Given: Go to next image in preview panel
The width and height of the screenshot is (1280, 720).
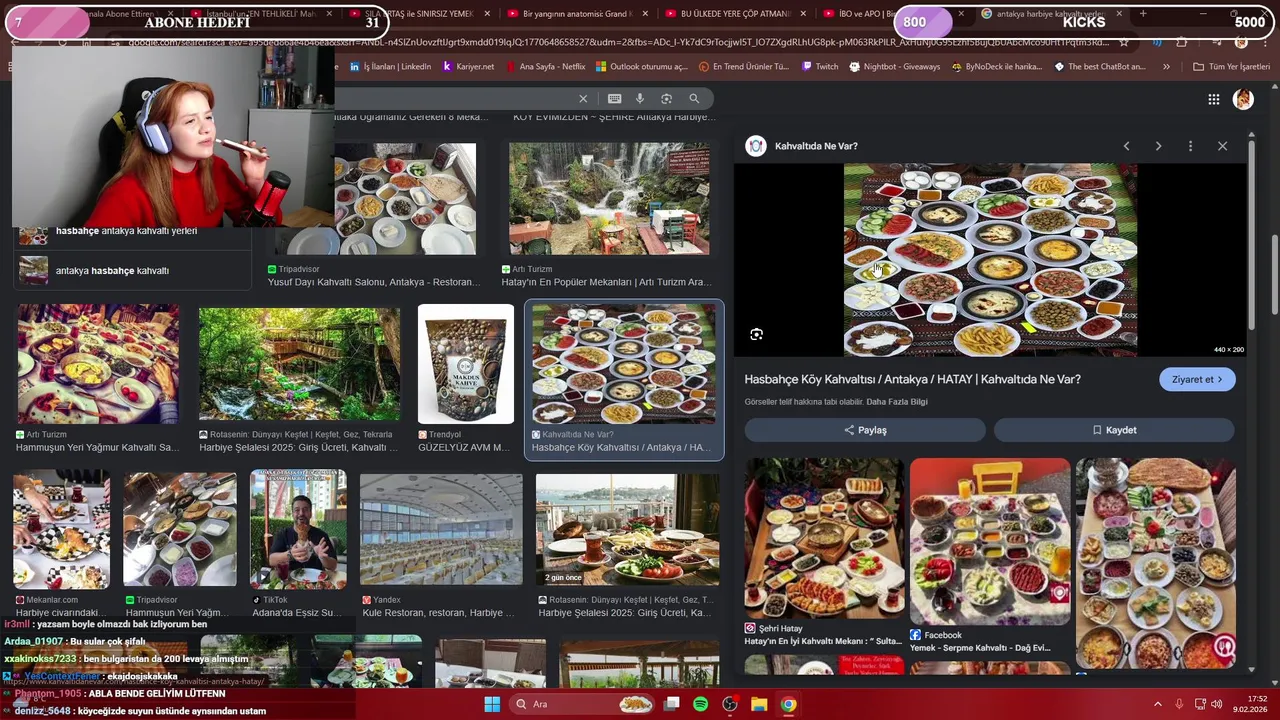Looking at the screenshot, I should 1158,146.
